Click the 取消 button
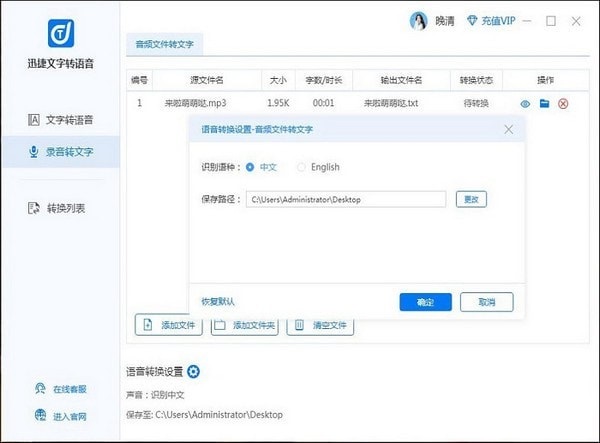Image resolution: width=600 pixels, height=443 pixels. [486, 301]
